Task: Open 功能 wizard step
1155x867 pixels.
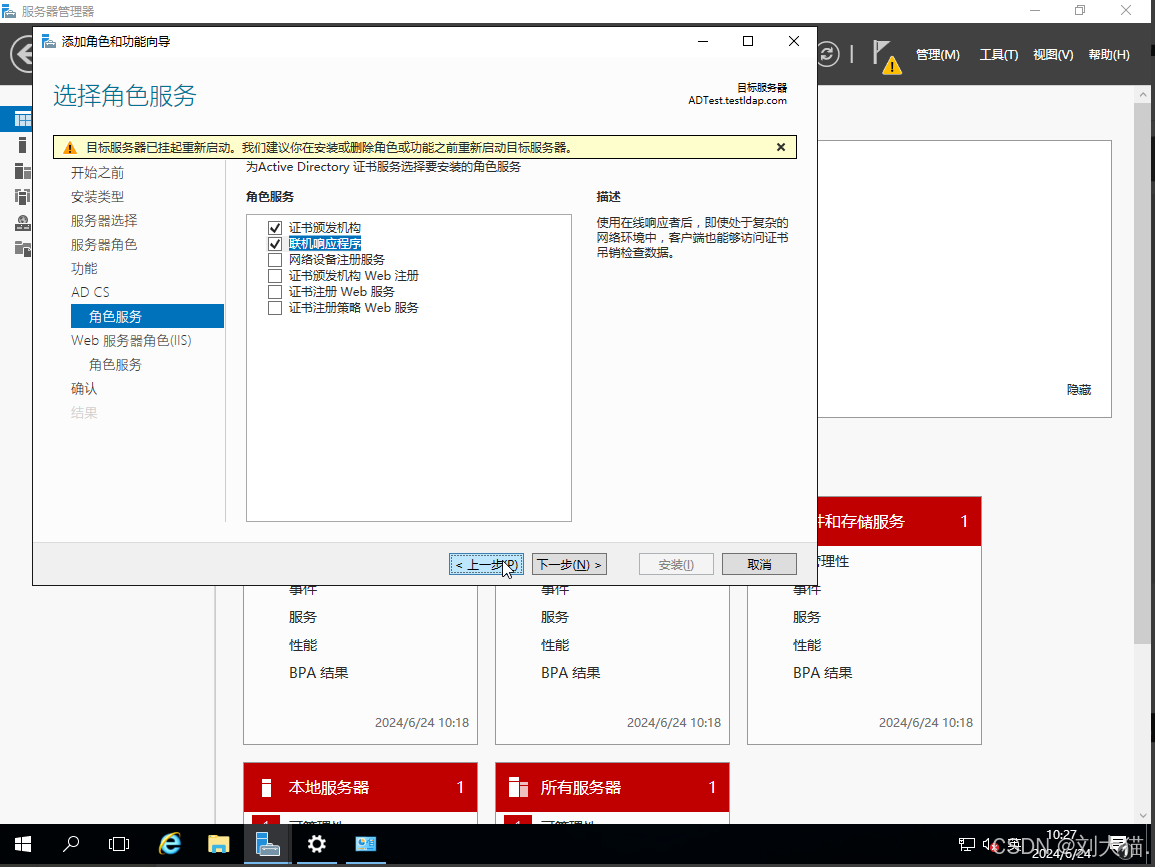Action: [84, 269]
